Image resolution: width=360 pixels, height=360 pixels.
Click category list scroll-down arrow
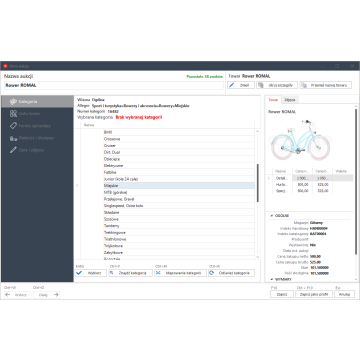pos(257,257)
